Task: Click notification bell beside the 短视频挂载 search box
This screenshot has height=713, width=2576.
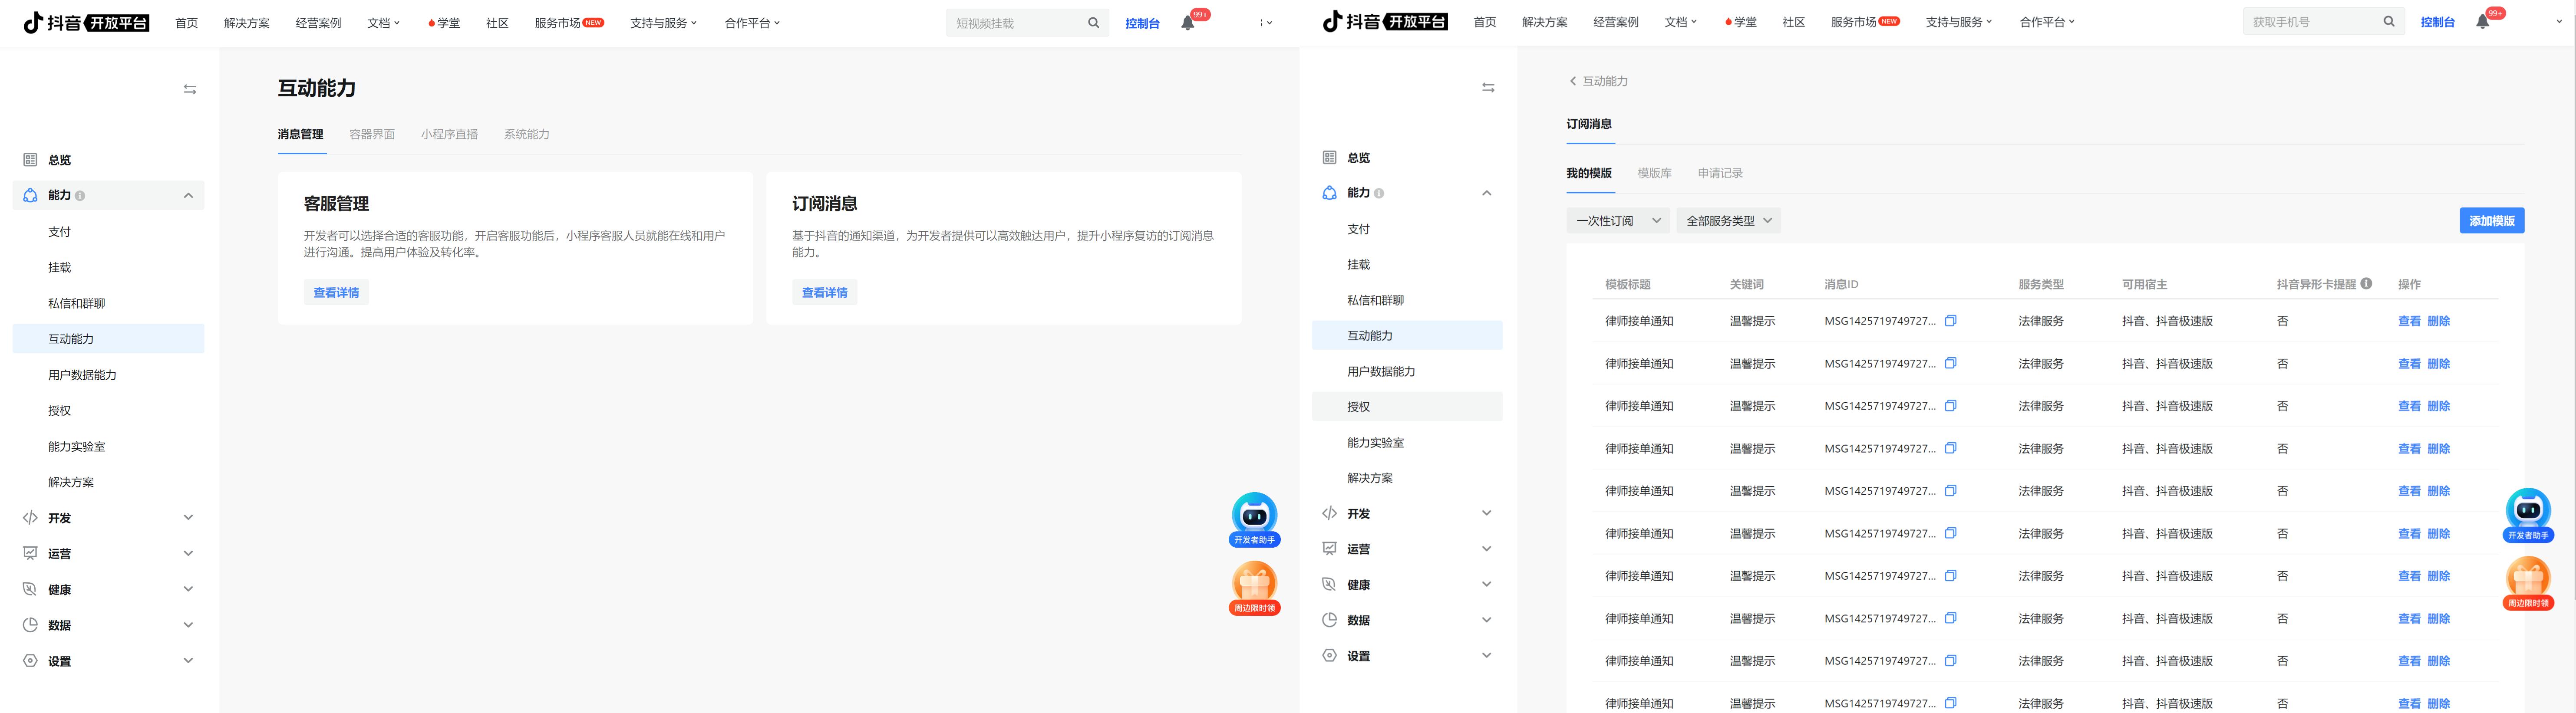Action: [1188, 23]
